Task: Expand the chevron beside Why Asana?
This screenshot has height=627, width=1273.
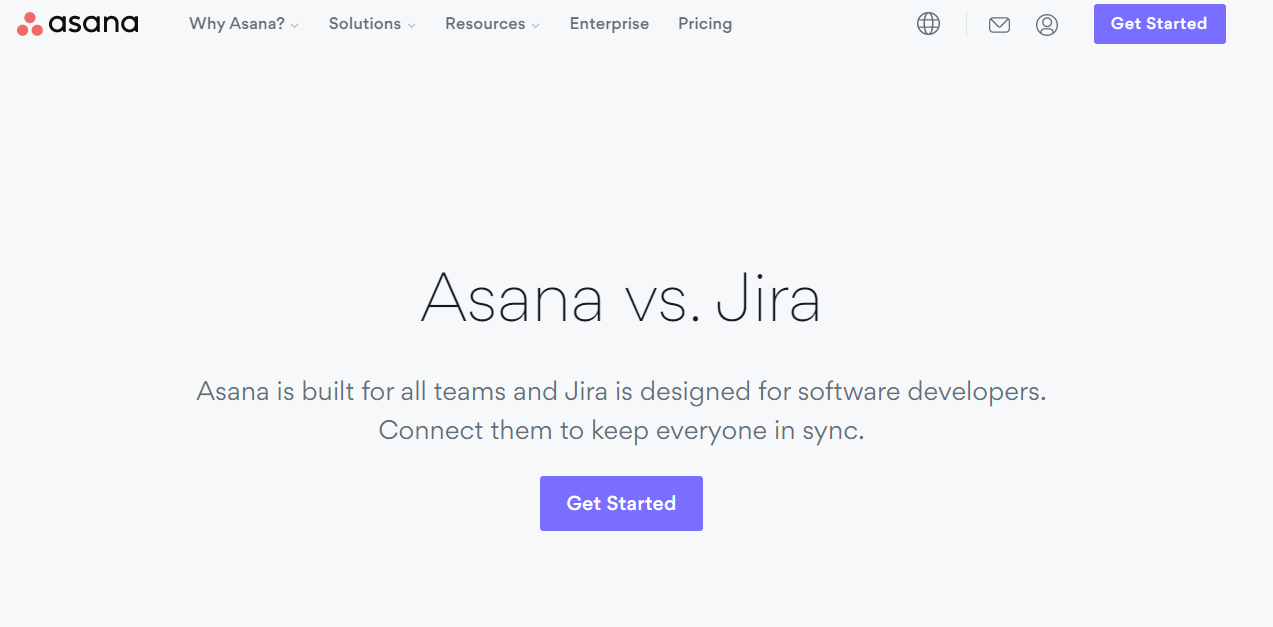Action: pyautogui.click(x=295, y=26)
